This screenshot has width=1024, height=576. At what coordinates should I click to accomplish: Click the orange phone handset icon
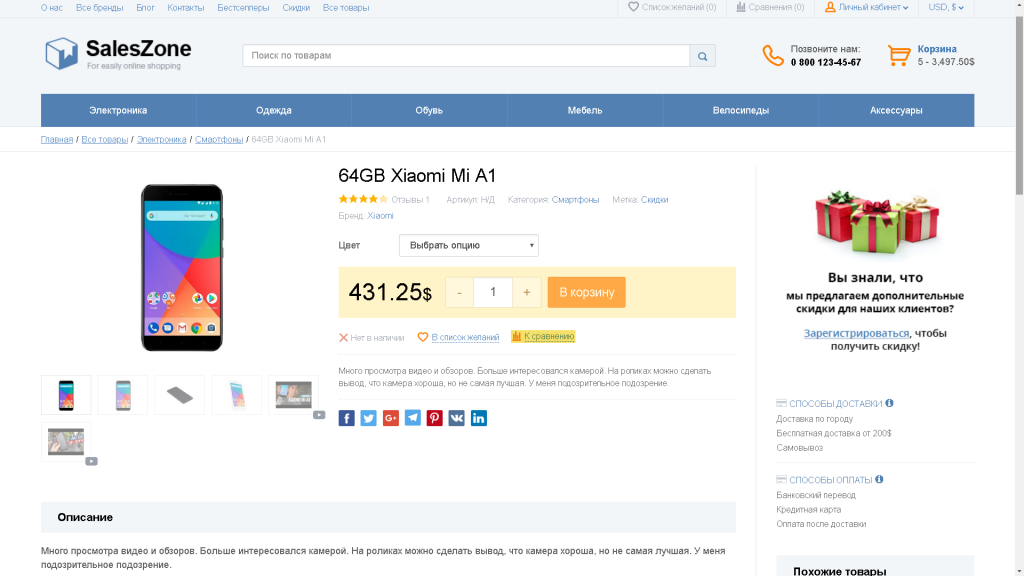tap(773, 56)
